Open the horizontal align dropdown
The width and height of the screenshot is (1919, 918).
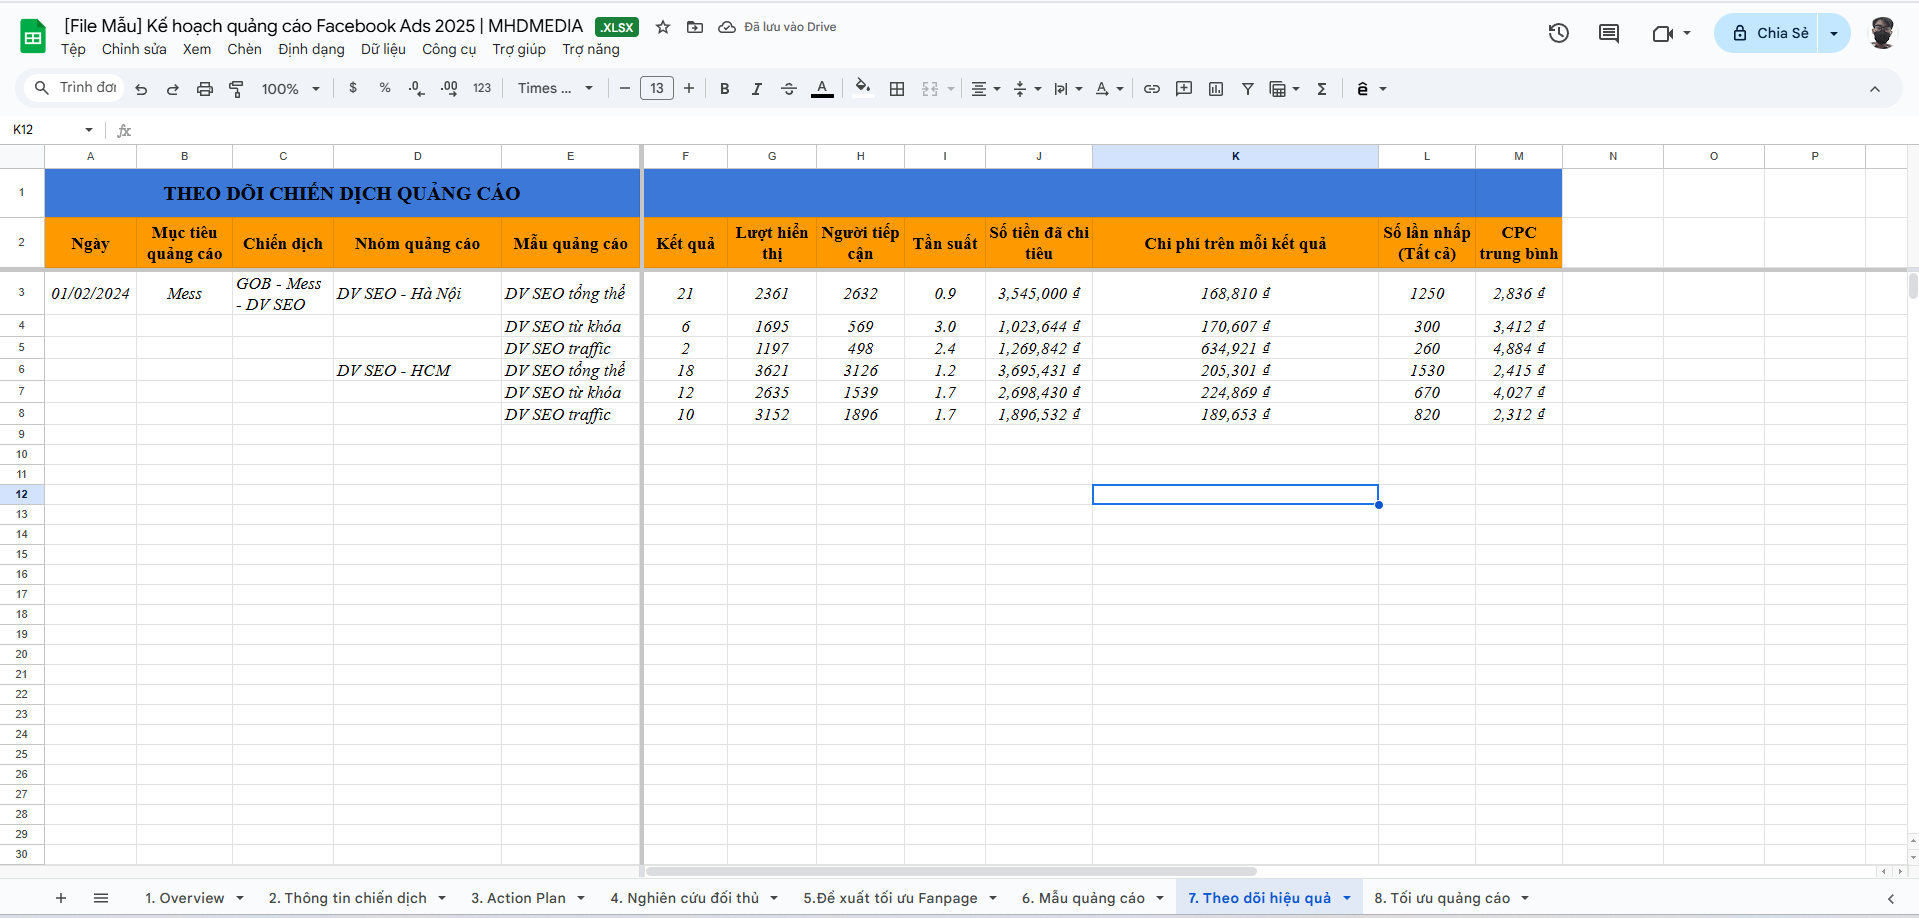[986, 89]
